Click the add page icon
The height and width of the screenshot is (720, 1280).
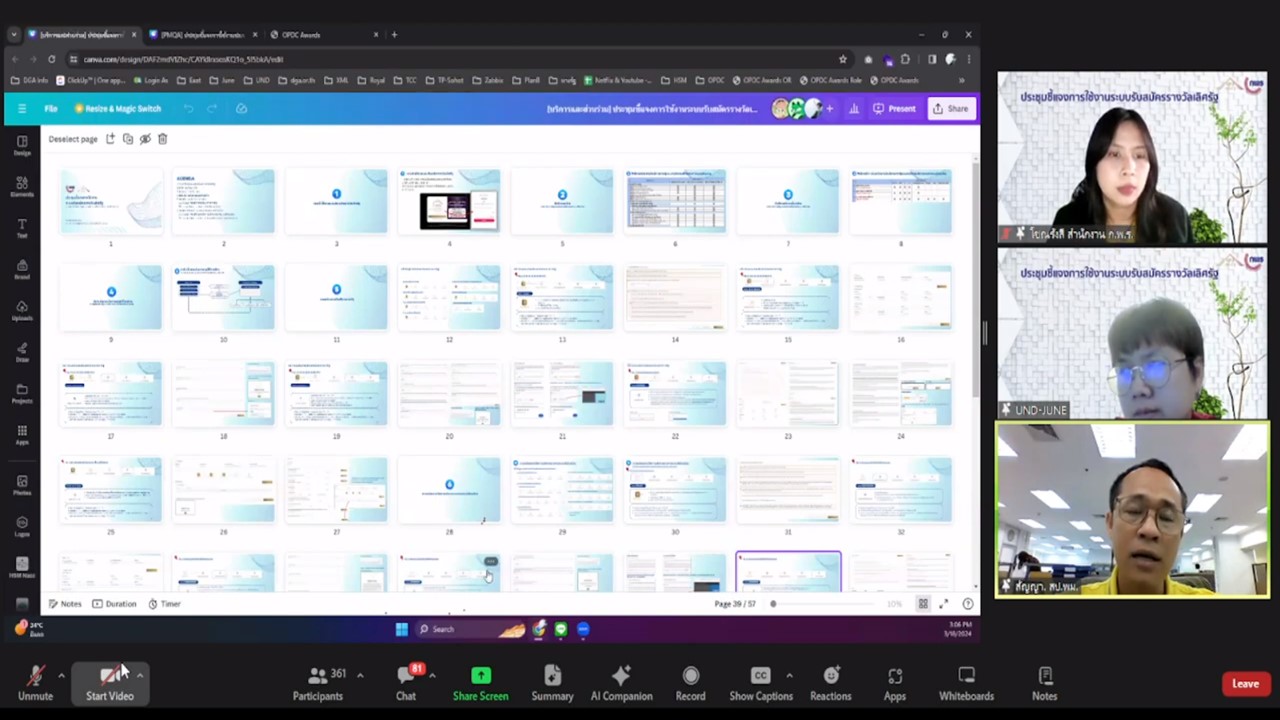point(110,139)
